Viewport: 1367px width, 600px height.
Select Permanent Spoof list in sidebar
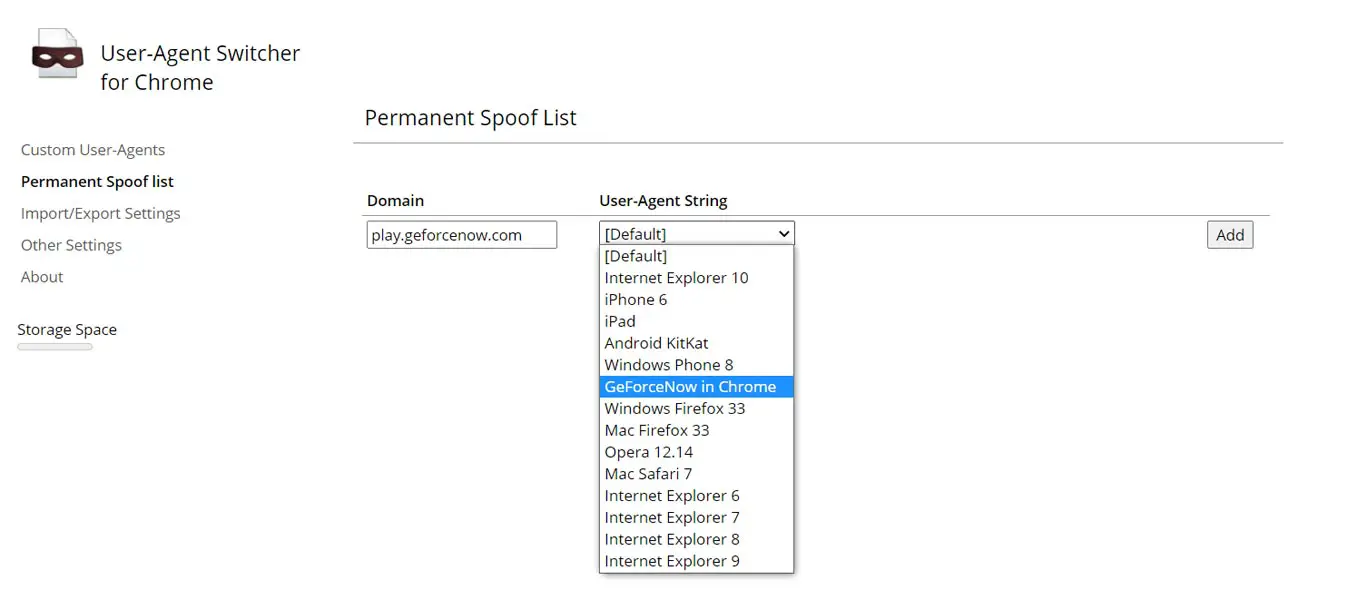(97, 182)
